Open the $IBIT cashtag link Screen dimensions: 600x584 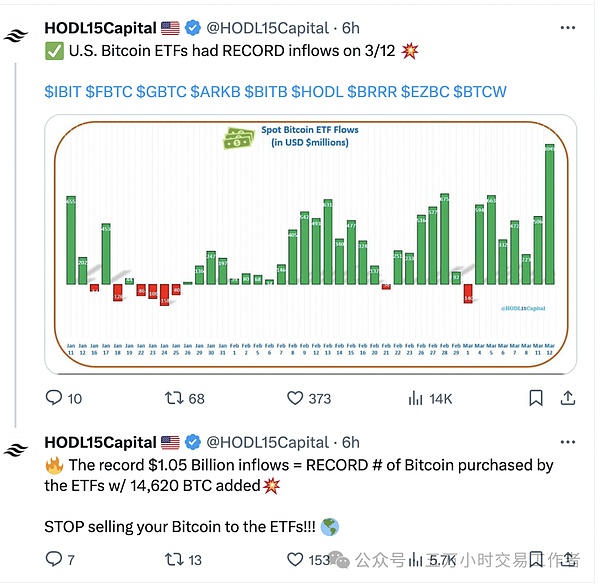[62, 92]
